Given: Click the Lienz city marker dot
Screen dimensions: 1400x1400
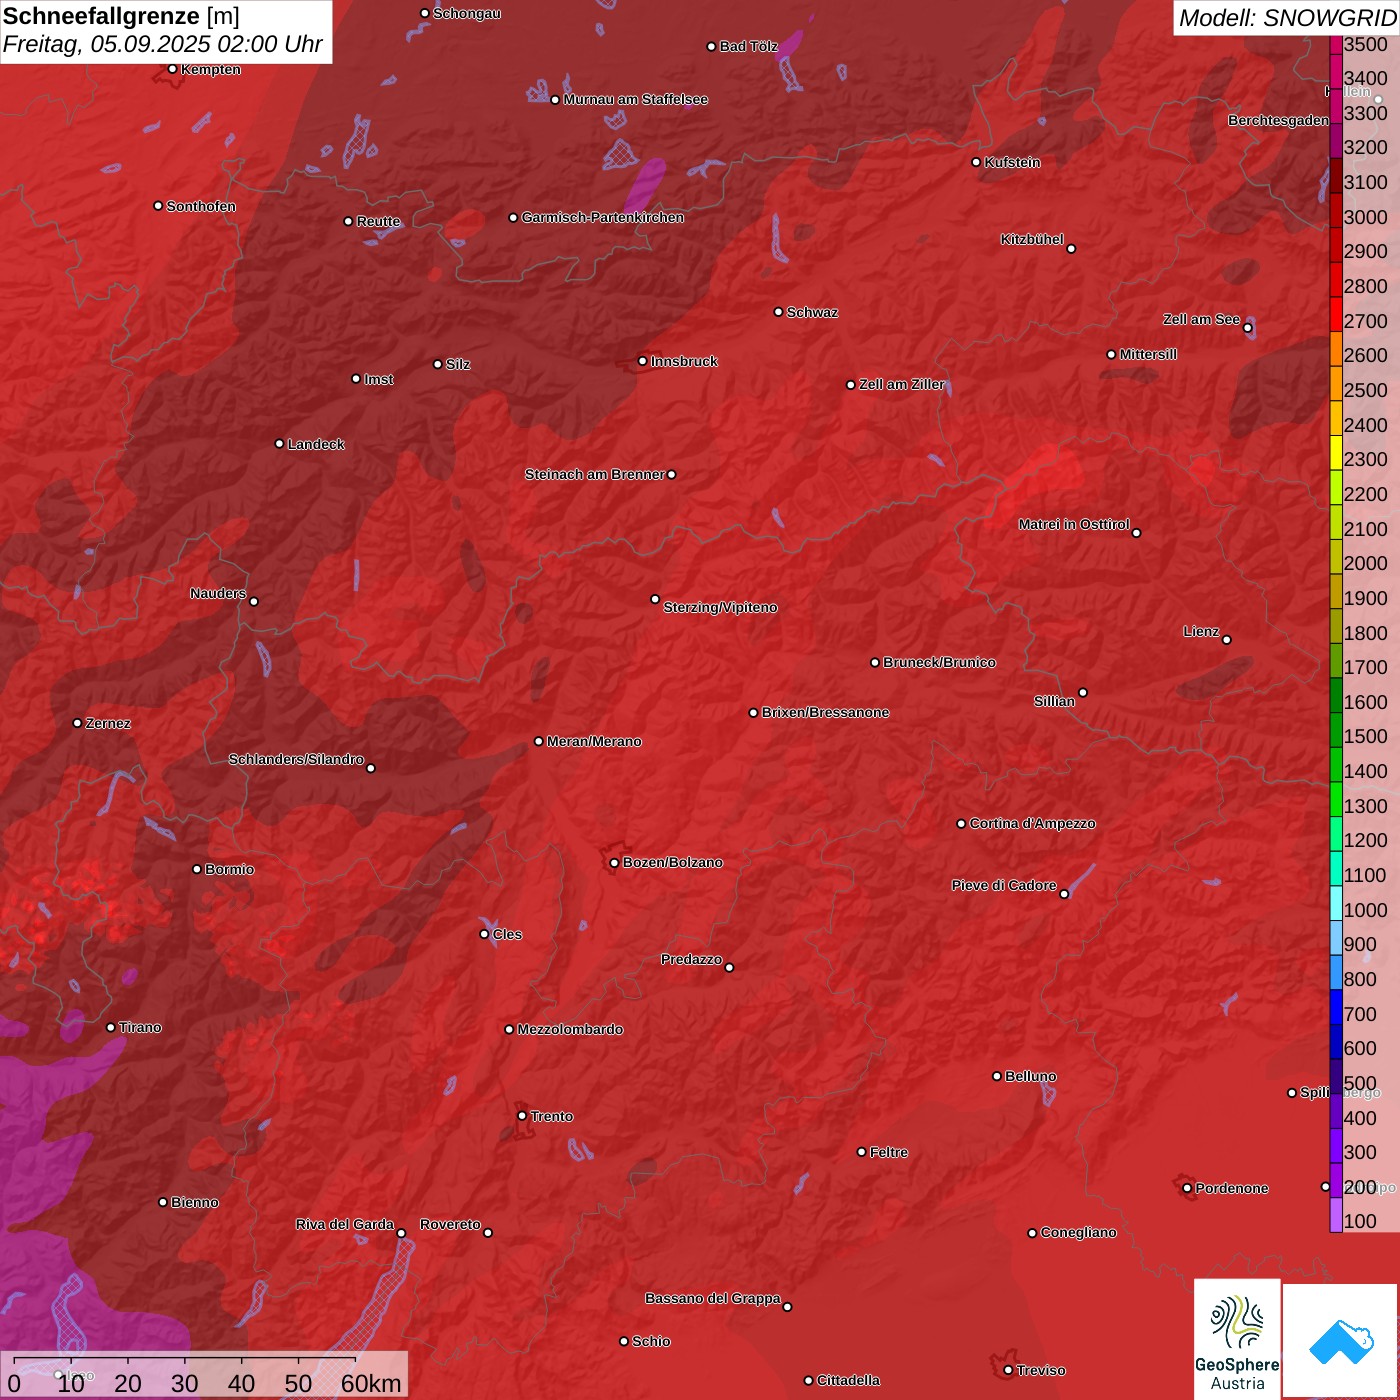Looking at the screenshot, I should 1227,640.
